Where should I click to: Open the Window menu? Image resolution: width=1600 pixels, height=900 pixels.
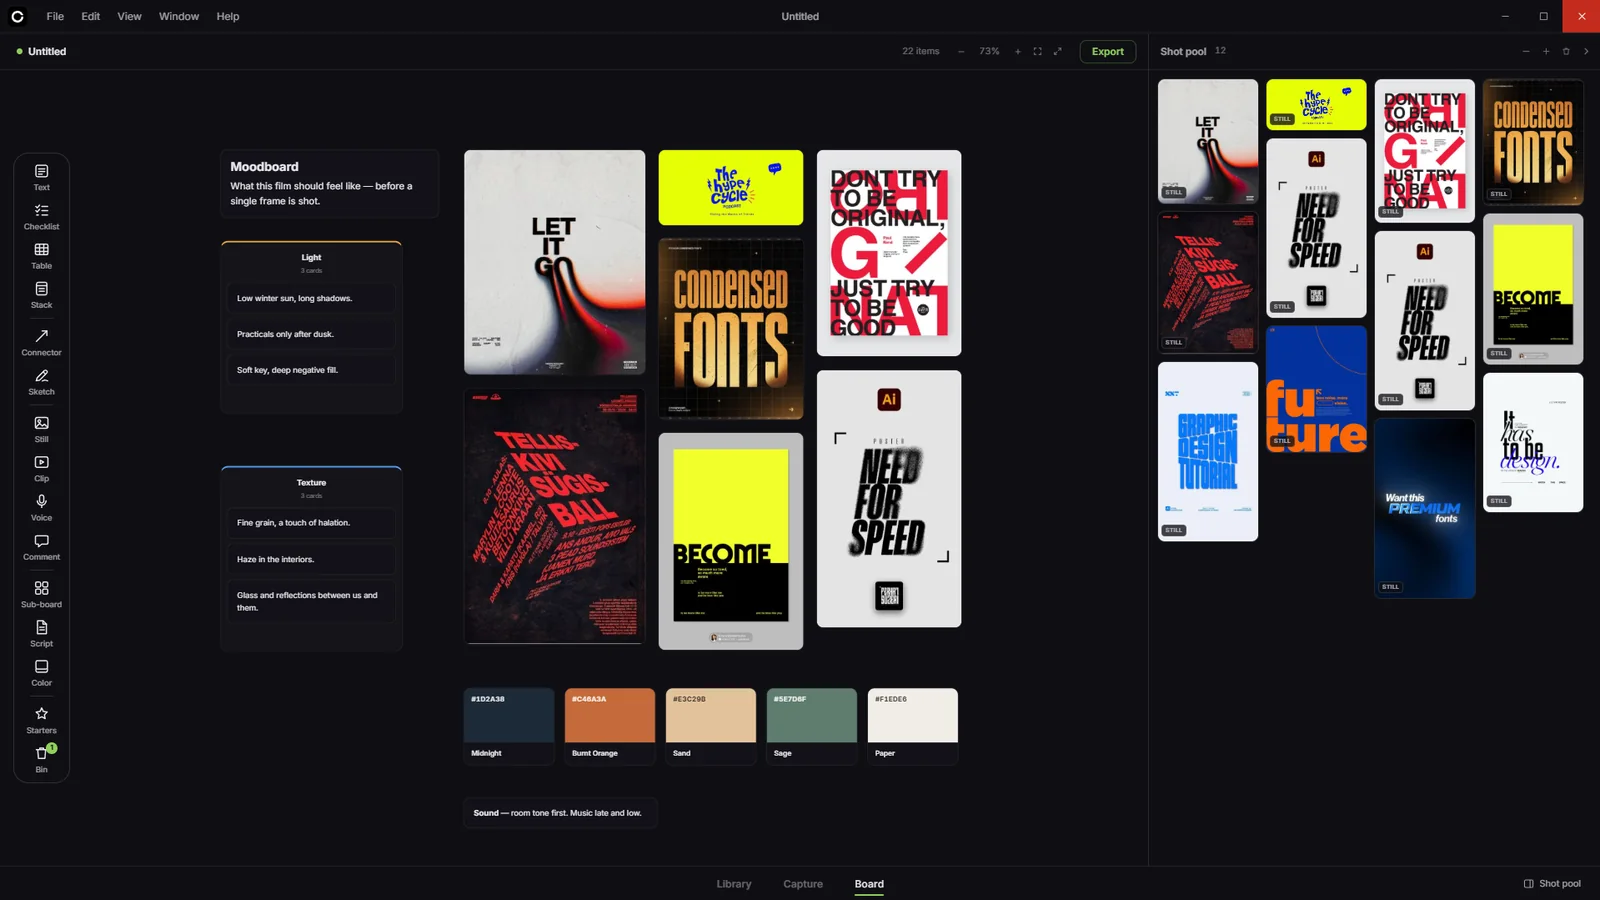(179, 16)
